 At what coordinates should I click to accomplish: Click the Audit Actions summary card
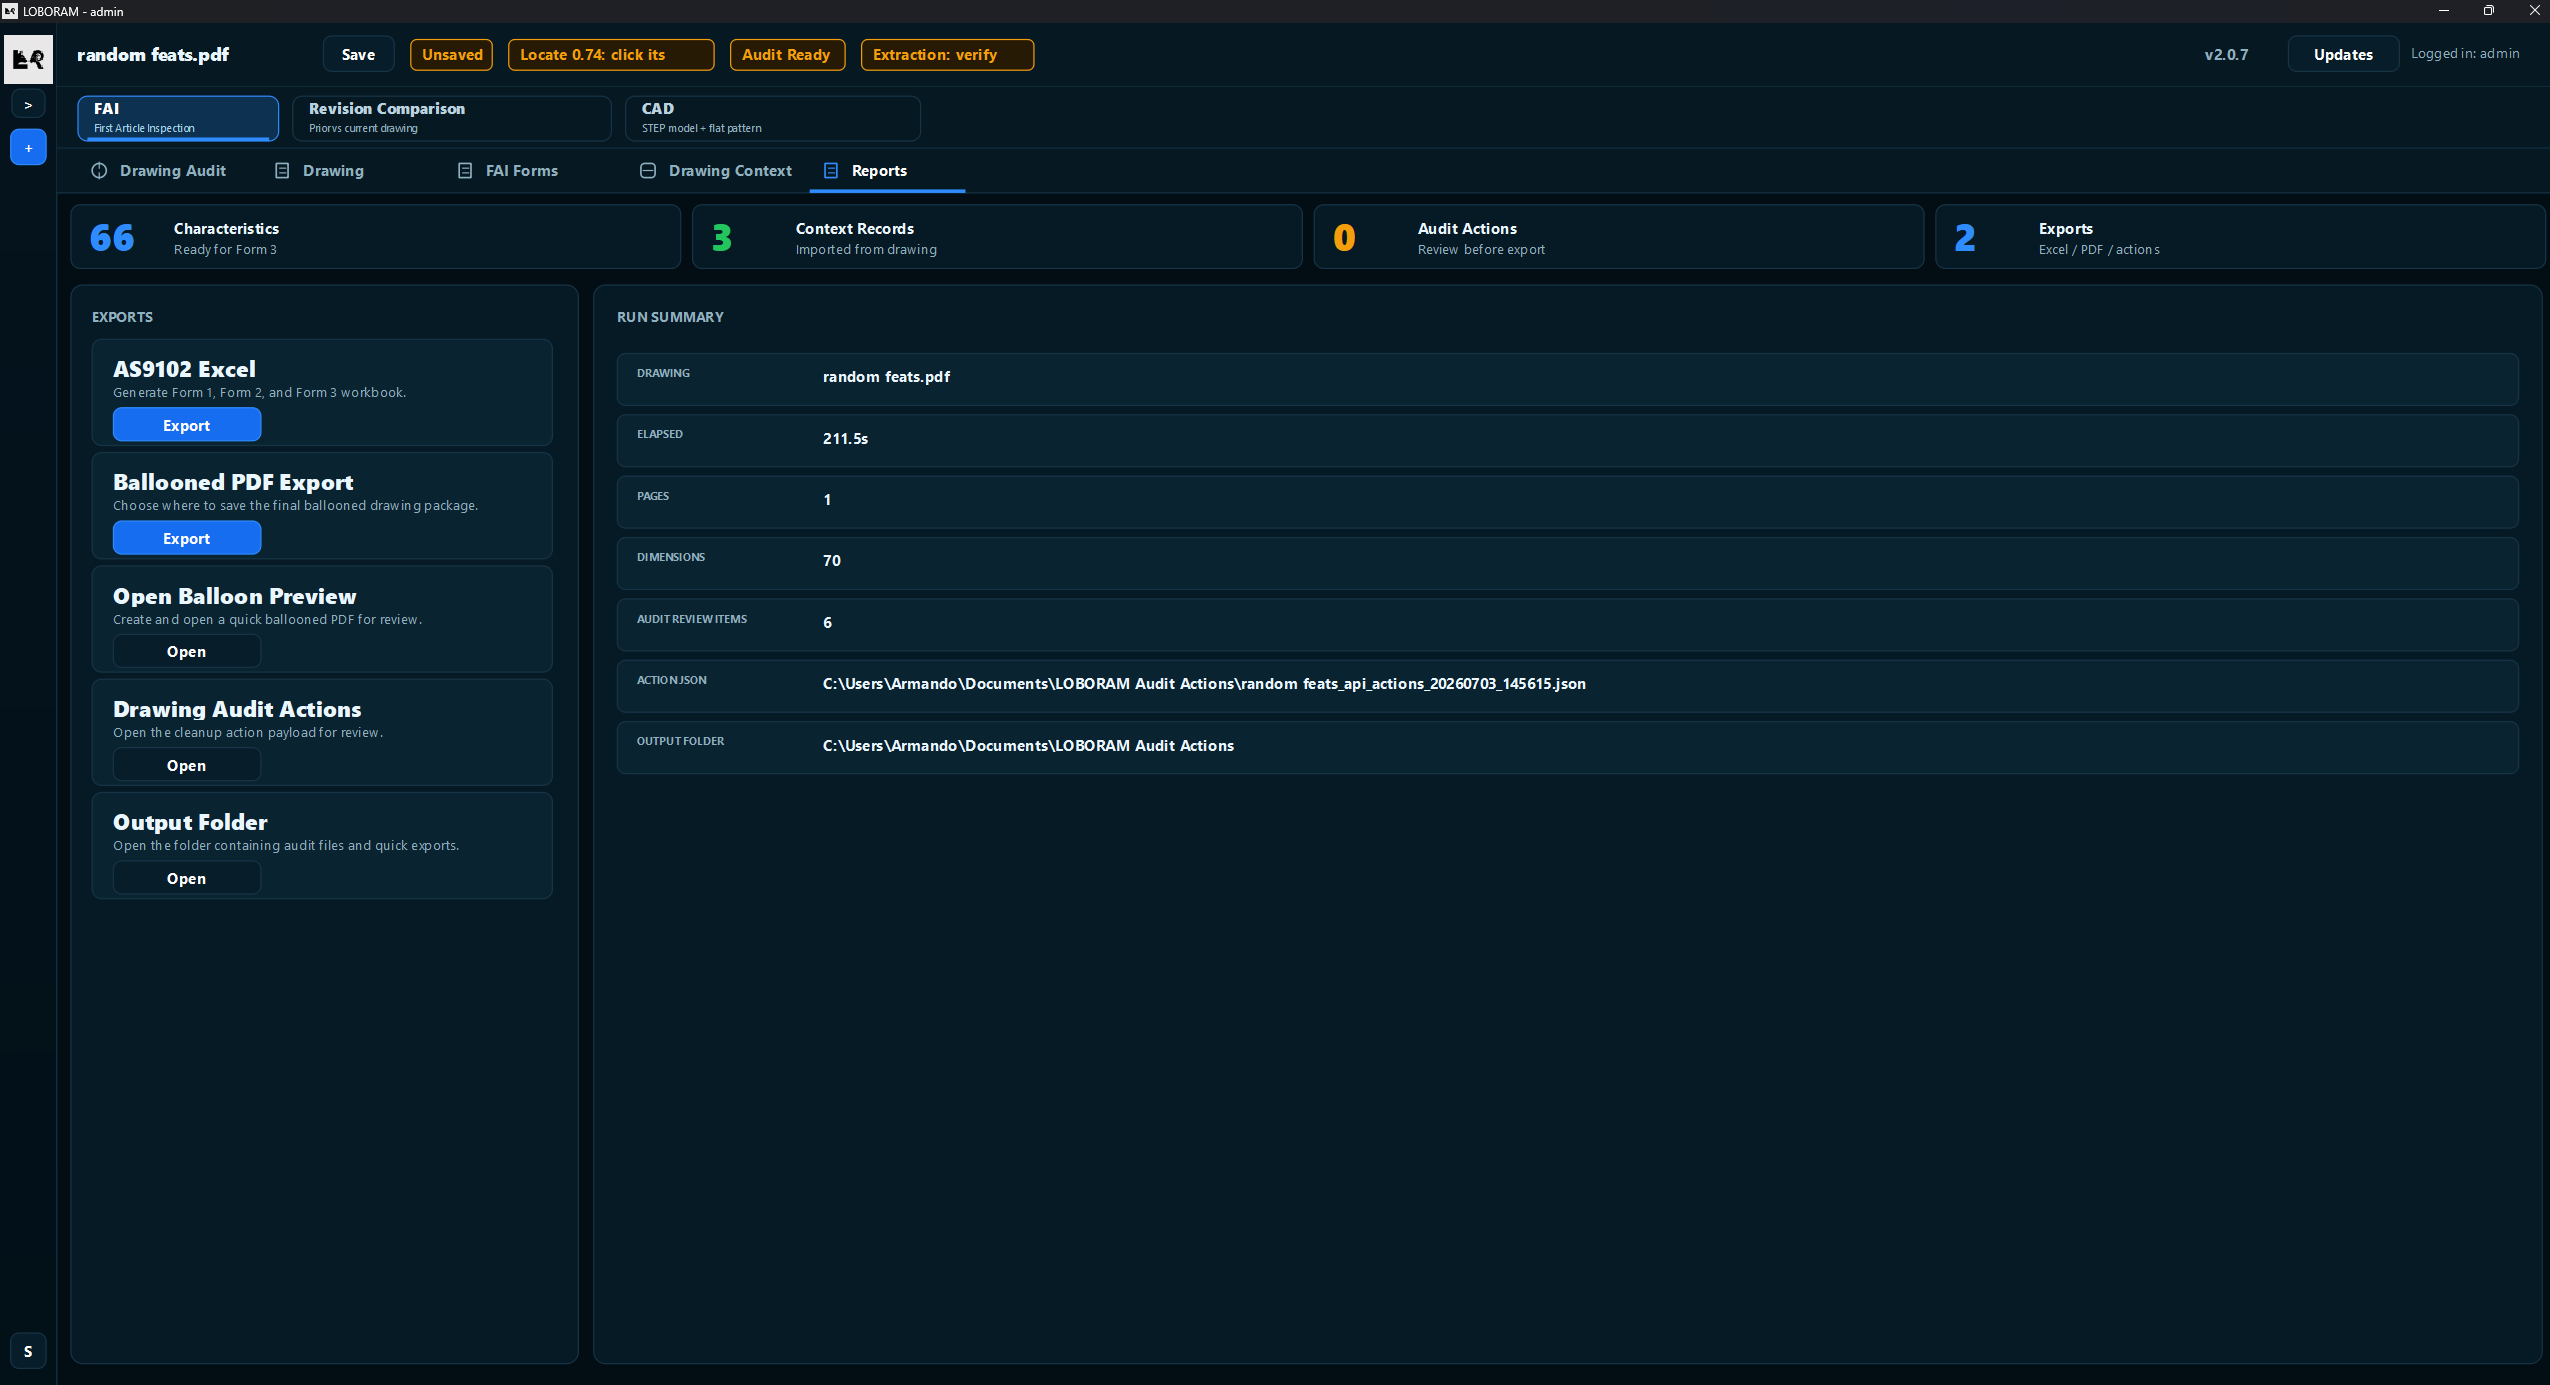pyautogui.click(x=1619, y=237)
